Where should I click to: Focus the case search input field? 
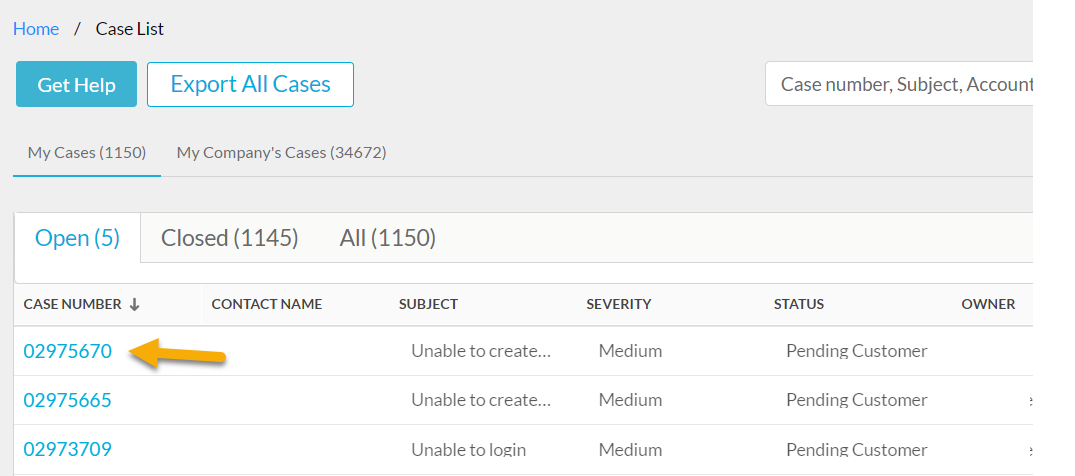pyautogui.click(x=900, y=84)
